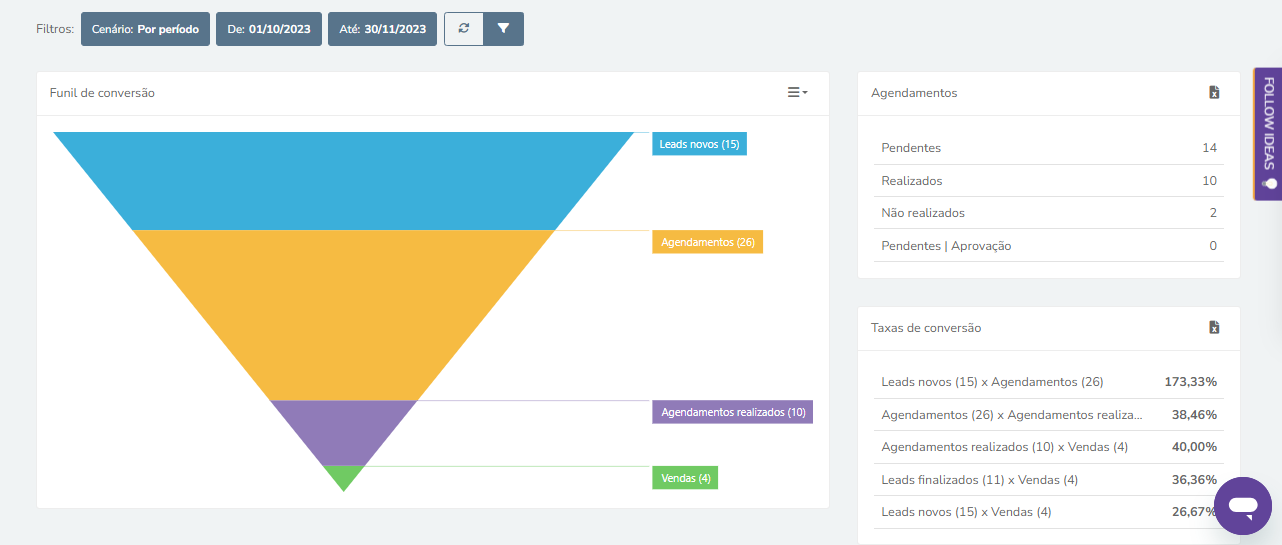This screenshot has width=1282, height=545.
Task: Export Taxas de conversão to Excel
Action: point(1214,328)
